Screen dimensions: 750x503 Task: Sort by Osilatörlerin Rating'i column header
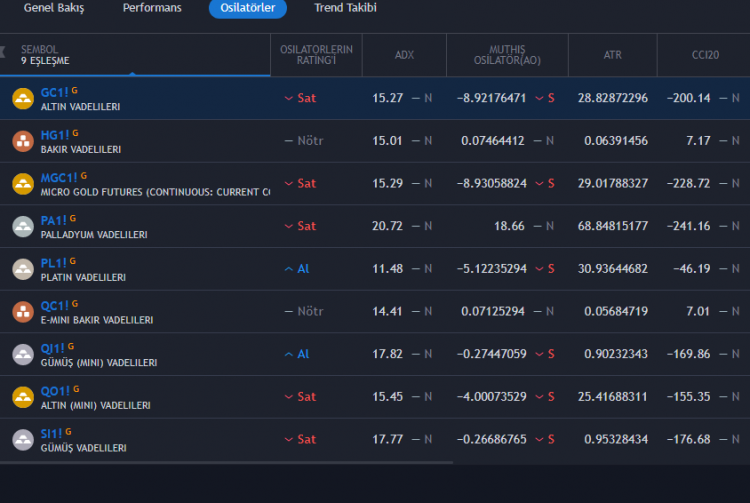(x=316, y=55)
